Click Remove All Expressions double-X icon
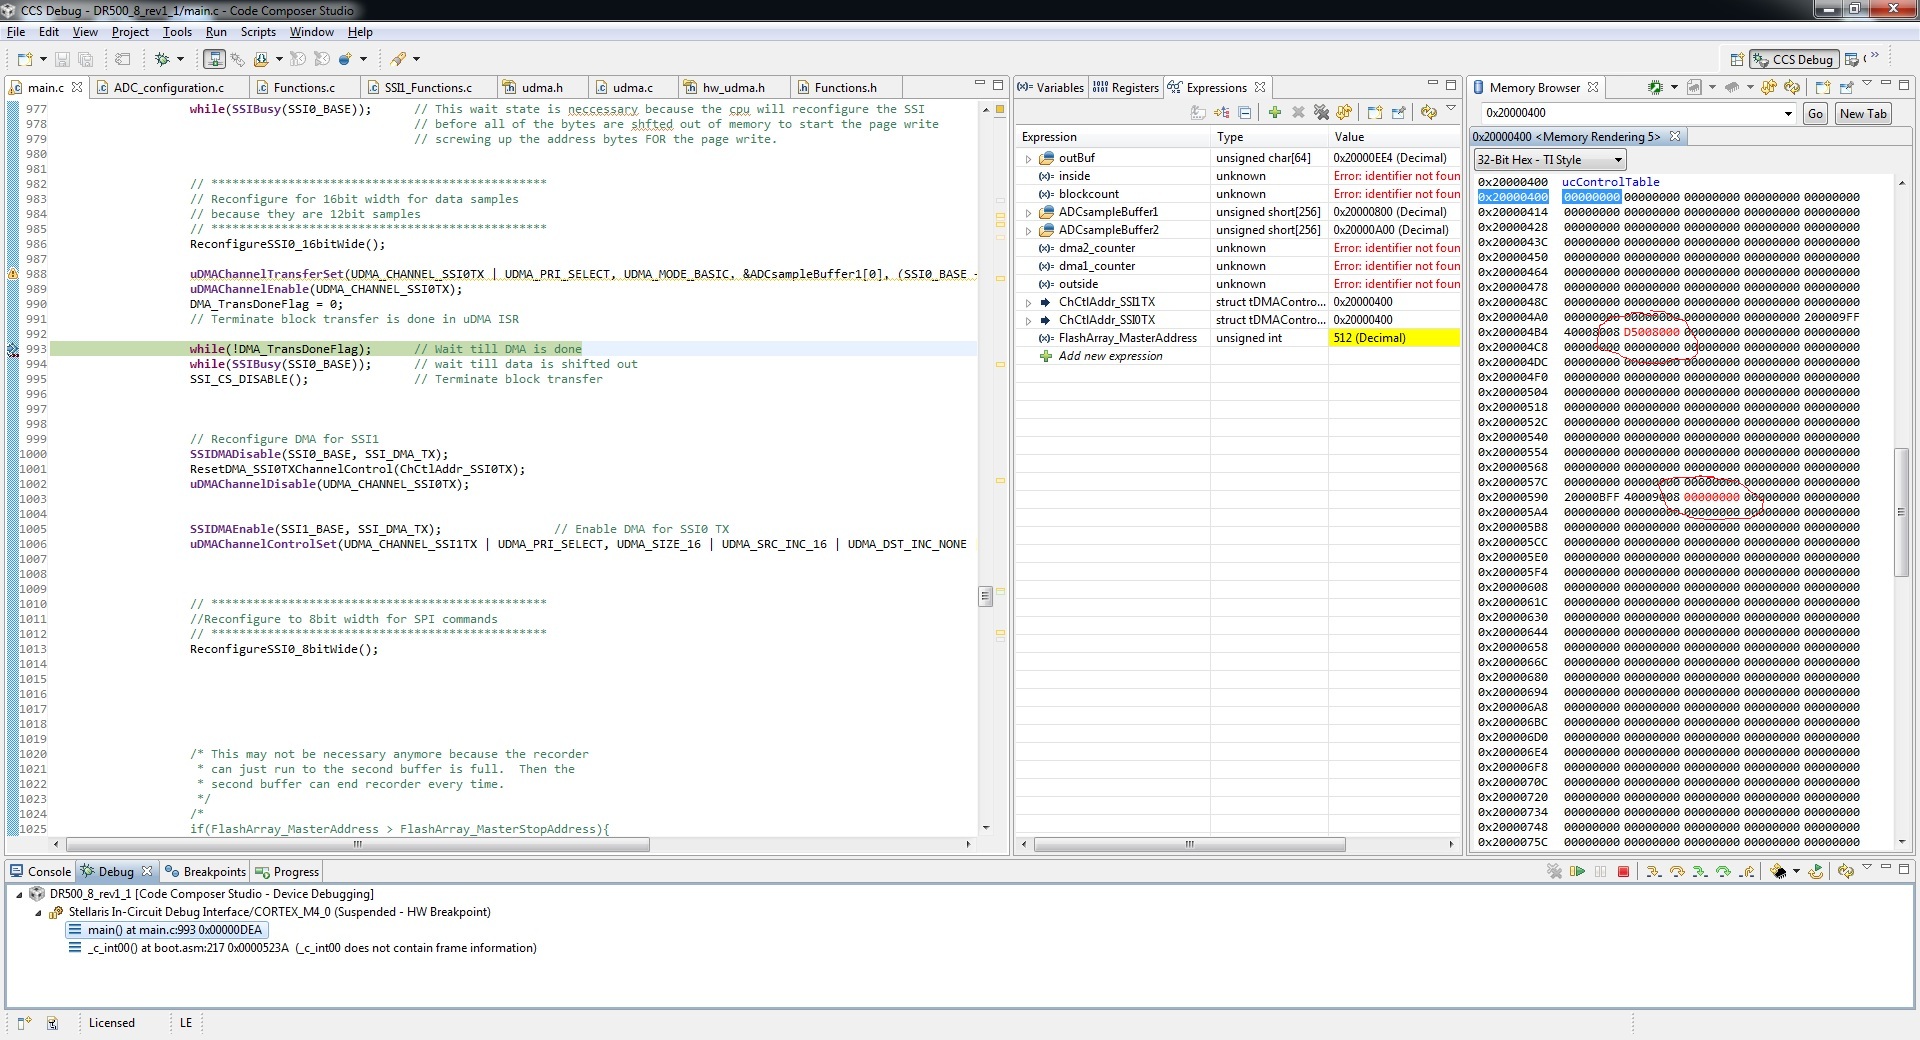Image resolution: width=1920 pixels, height=1040 pixels. tap(1321, 113)
